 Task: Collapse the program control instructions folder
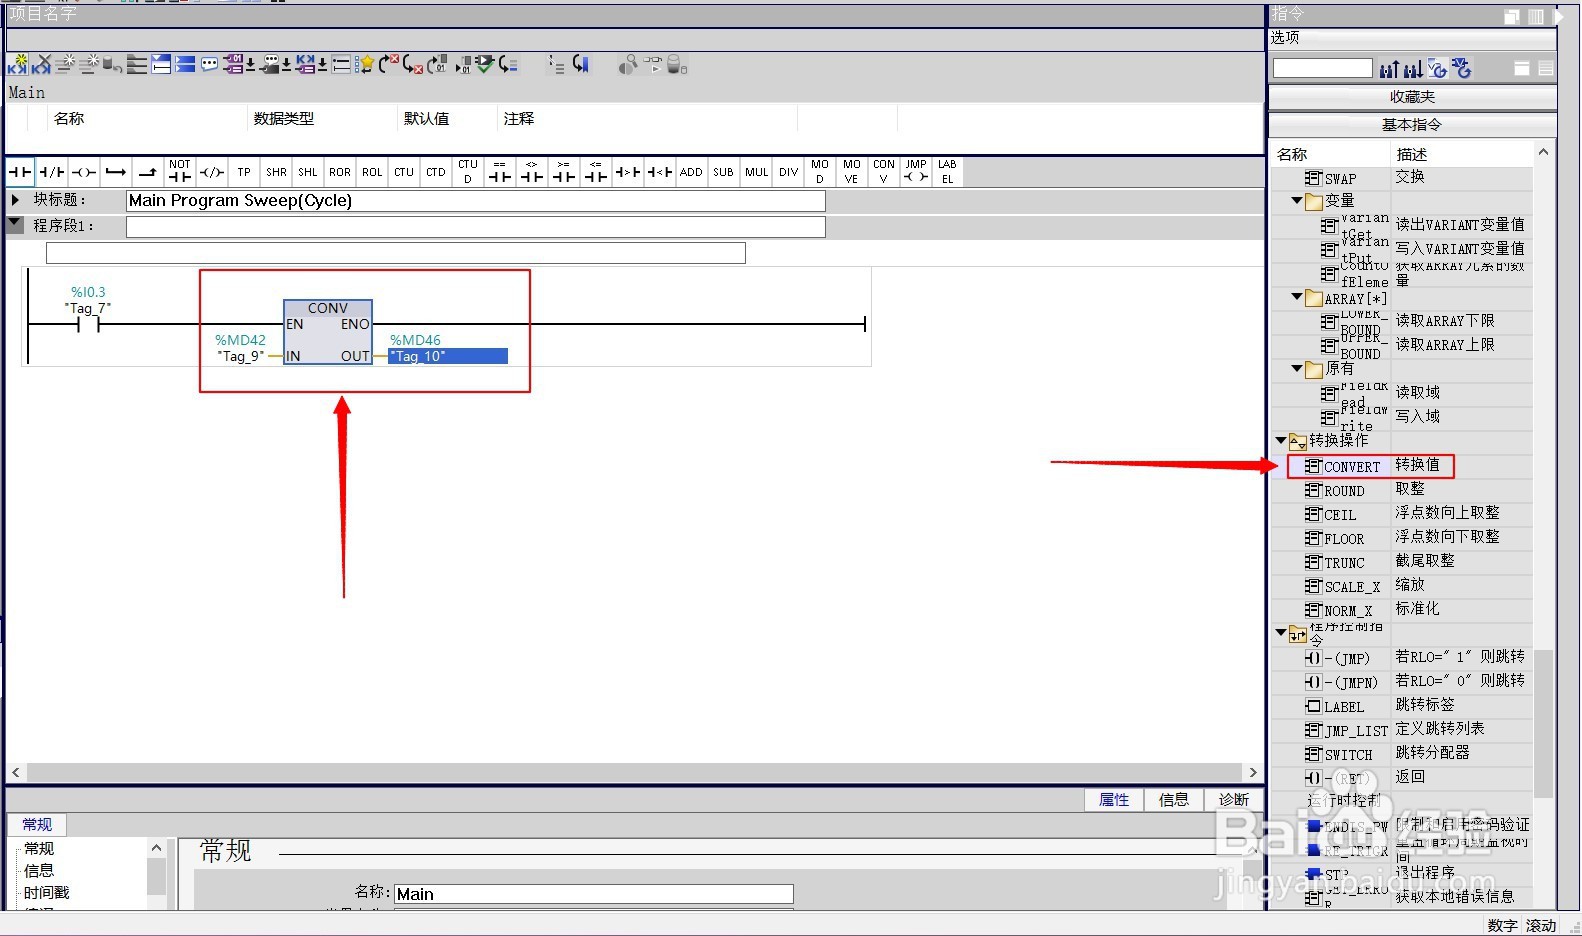click(x=1281, y=632)
